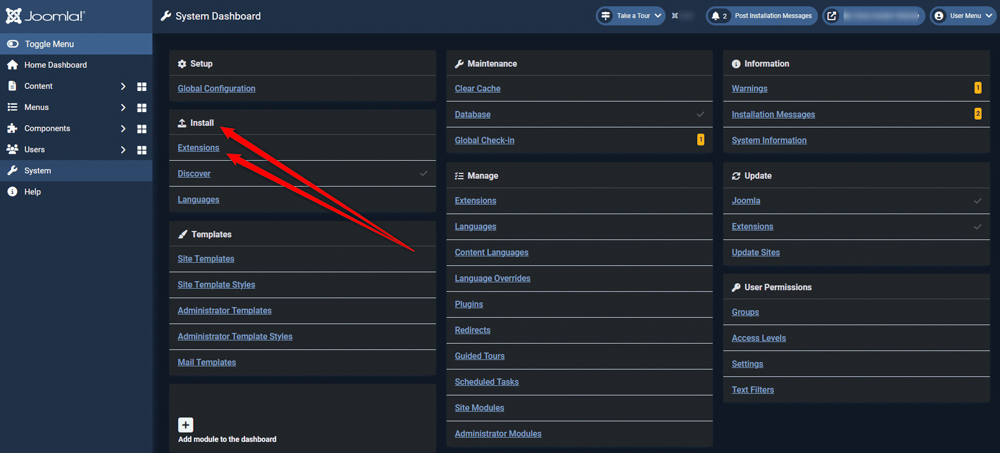The image size is (1000, 453).
Task: Click the Take a Tour signpost icon
Action: coord(606,16)
